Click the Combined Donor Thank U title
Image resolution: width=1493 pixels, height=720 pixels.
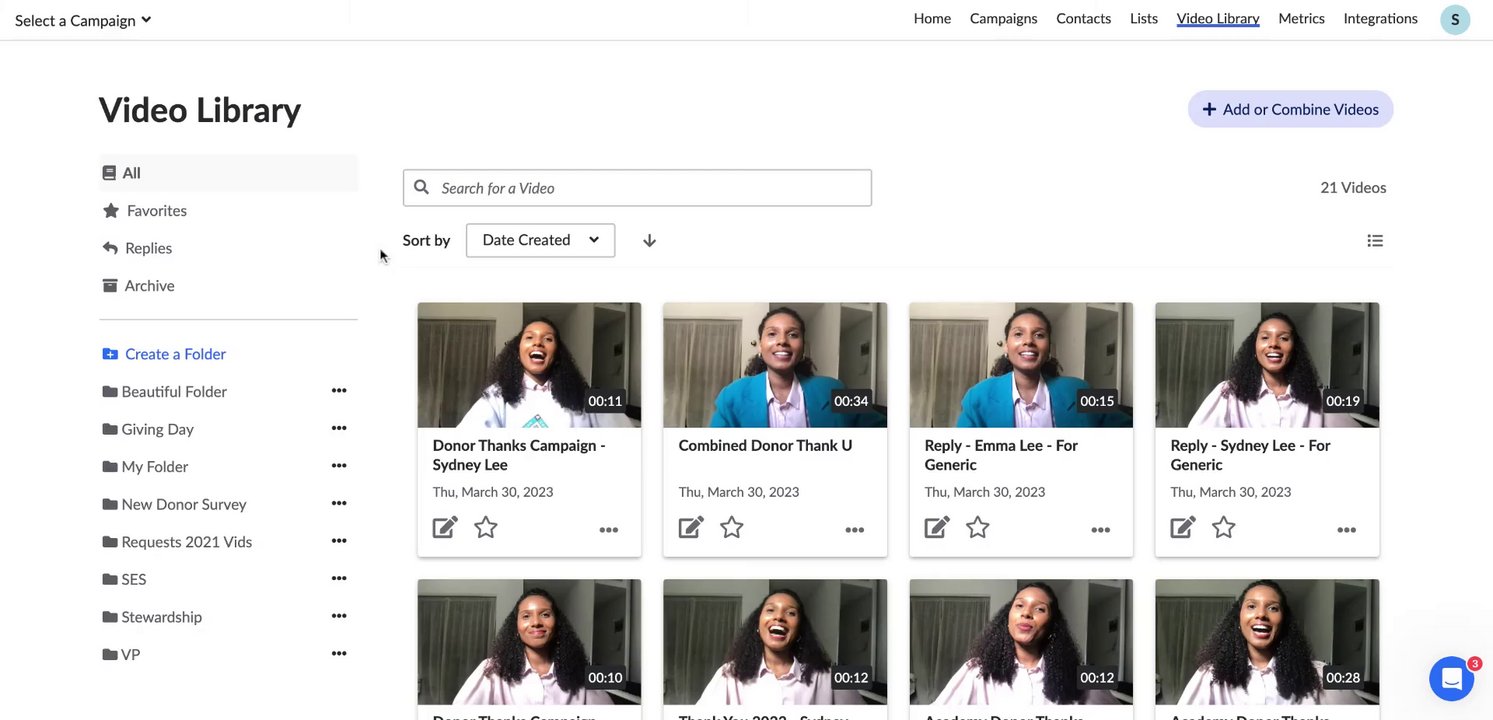pos(765,445)
